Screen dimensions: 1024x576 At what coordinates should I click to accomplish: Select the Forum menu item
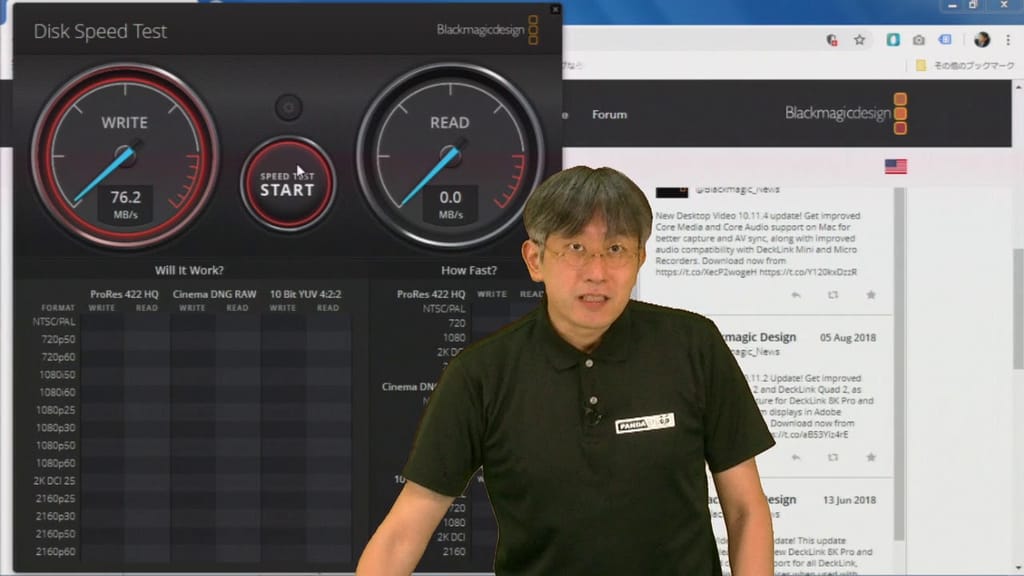coord(610,114)
